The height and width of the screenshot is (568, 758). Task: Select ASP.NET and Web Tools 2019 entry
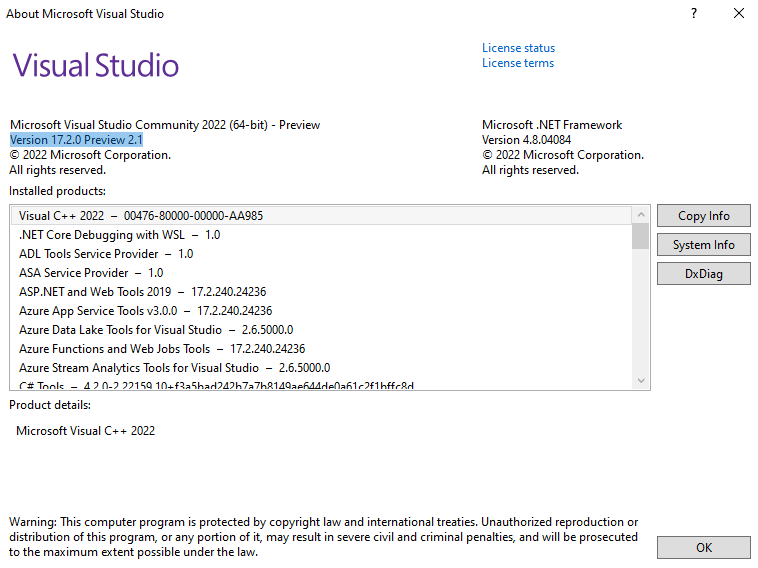pos(142,292)
